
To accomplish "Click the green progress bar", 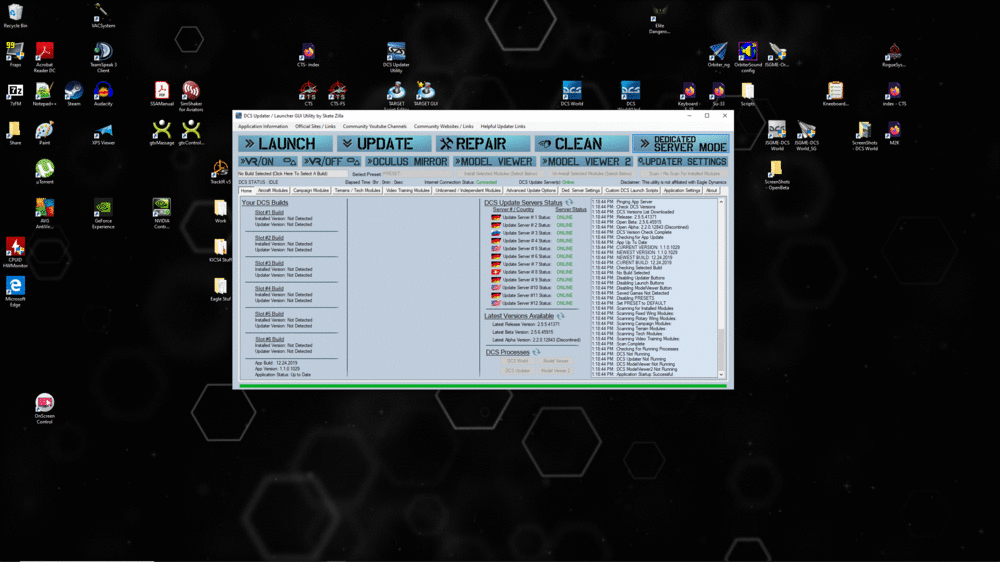I will pyautogui.click(x=483, y=385).
